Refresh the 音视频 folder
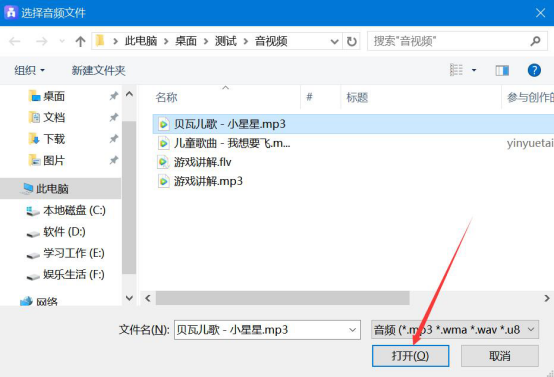This screenshot has width=554, height=377. (352, 42)
